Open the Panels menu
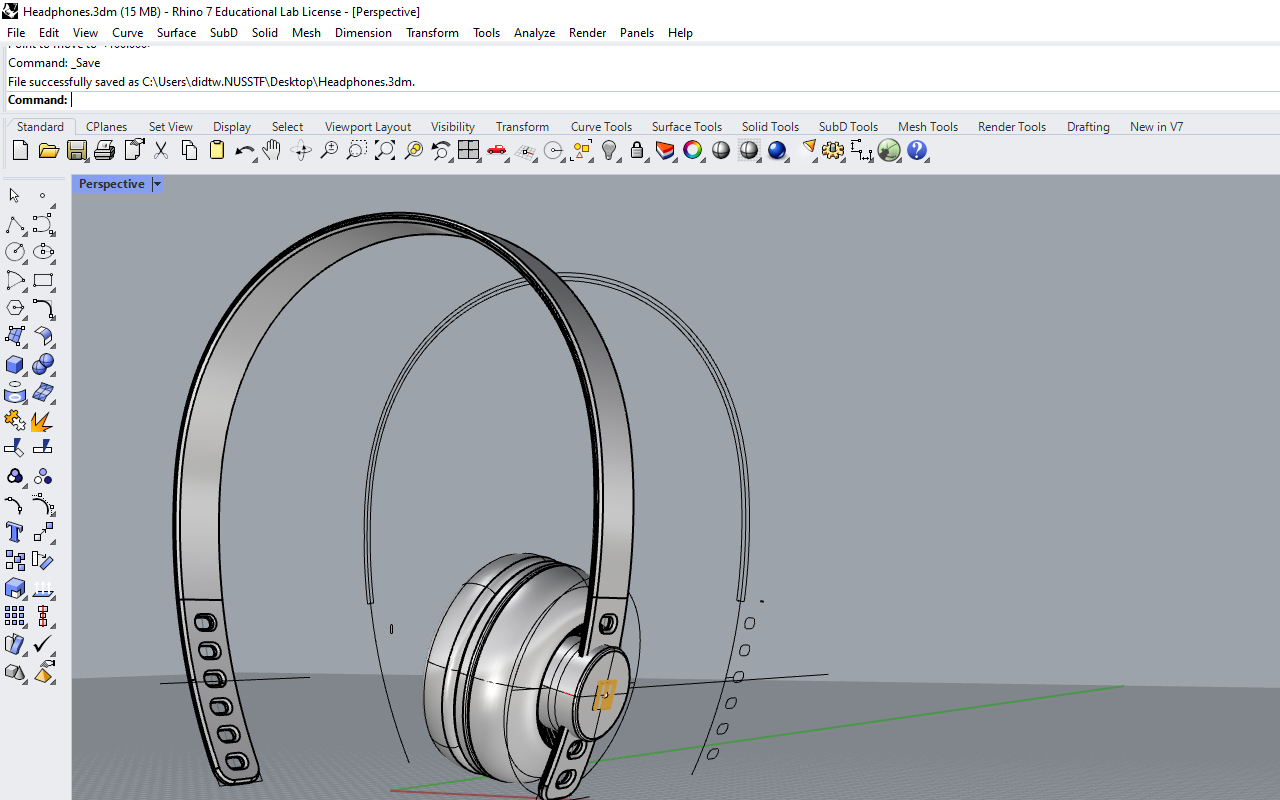 coord(637,33)
